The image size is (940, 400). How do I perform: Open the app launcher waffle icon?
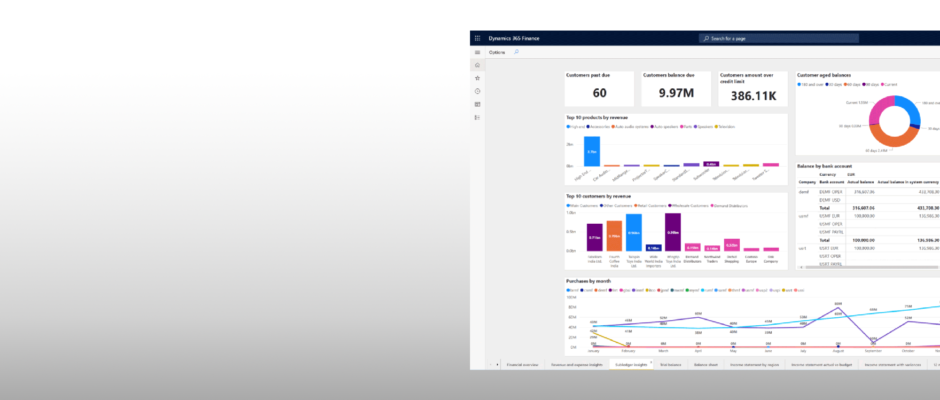(x=477, y=38)
